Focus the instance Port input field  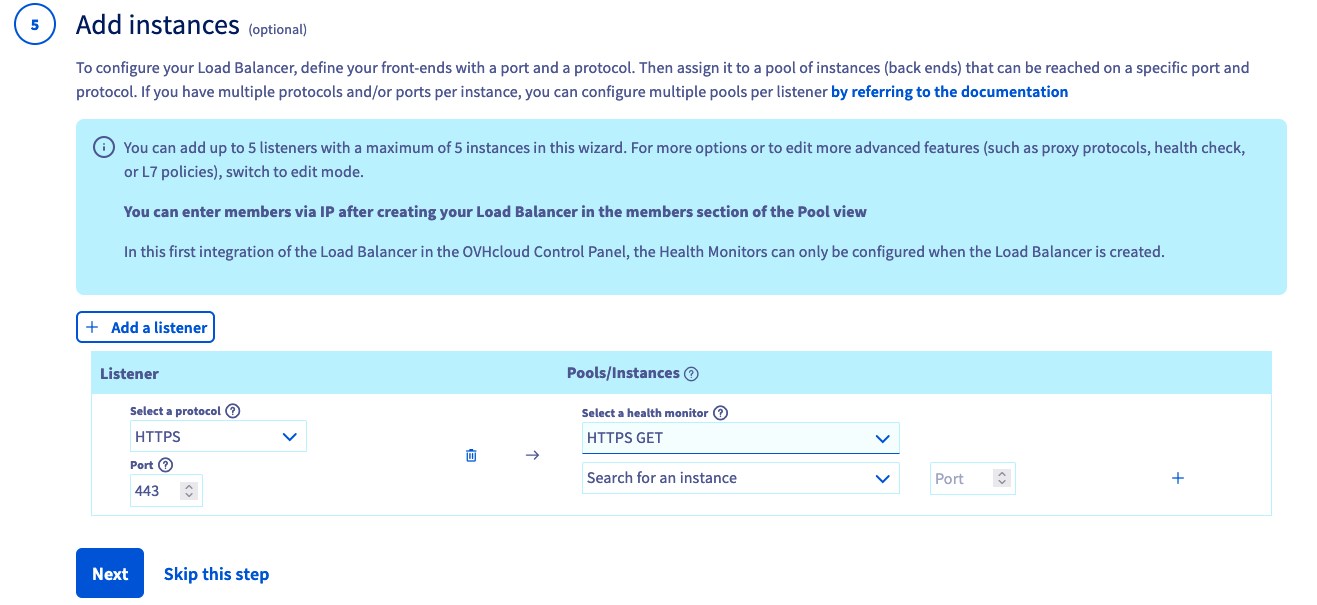click(962, 479)
